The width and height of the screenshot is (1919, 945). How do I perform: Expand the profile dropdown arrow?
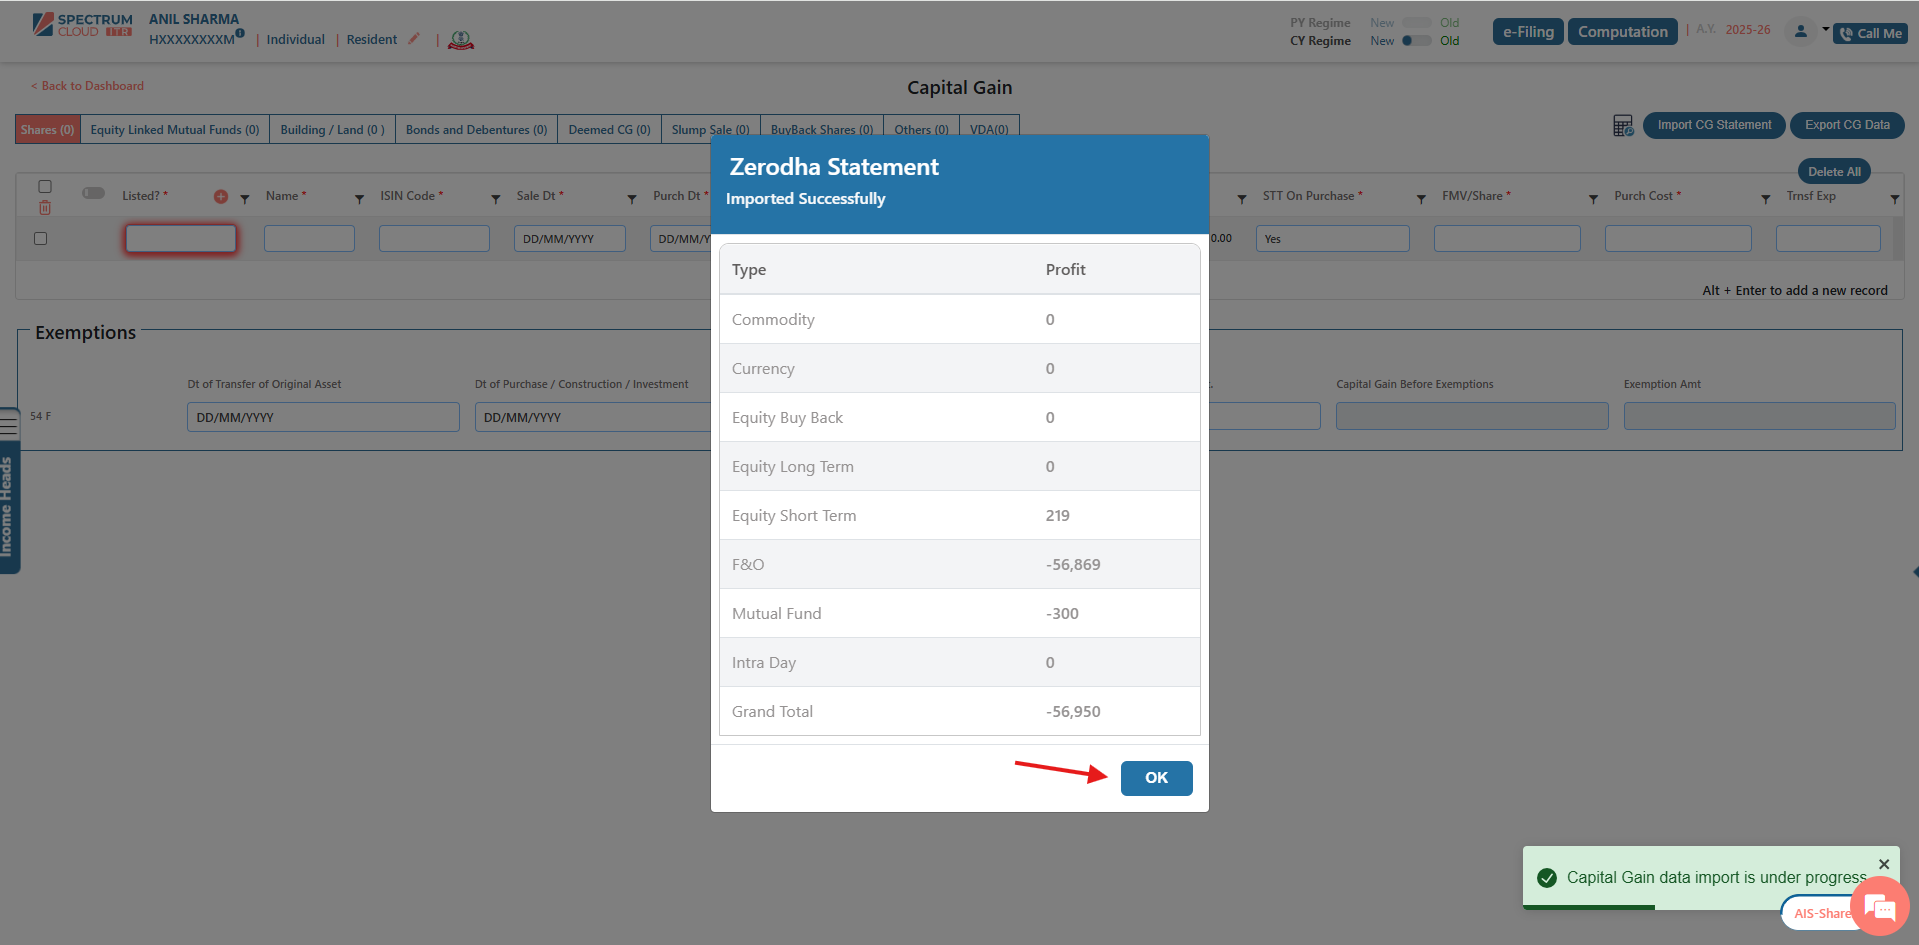click(x=1825, y=30)
